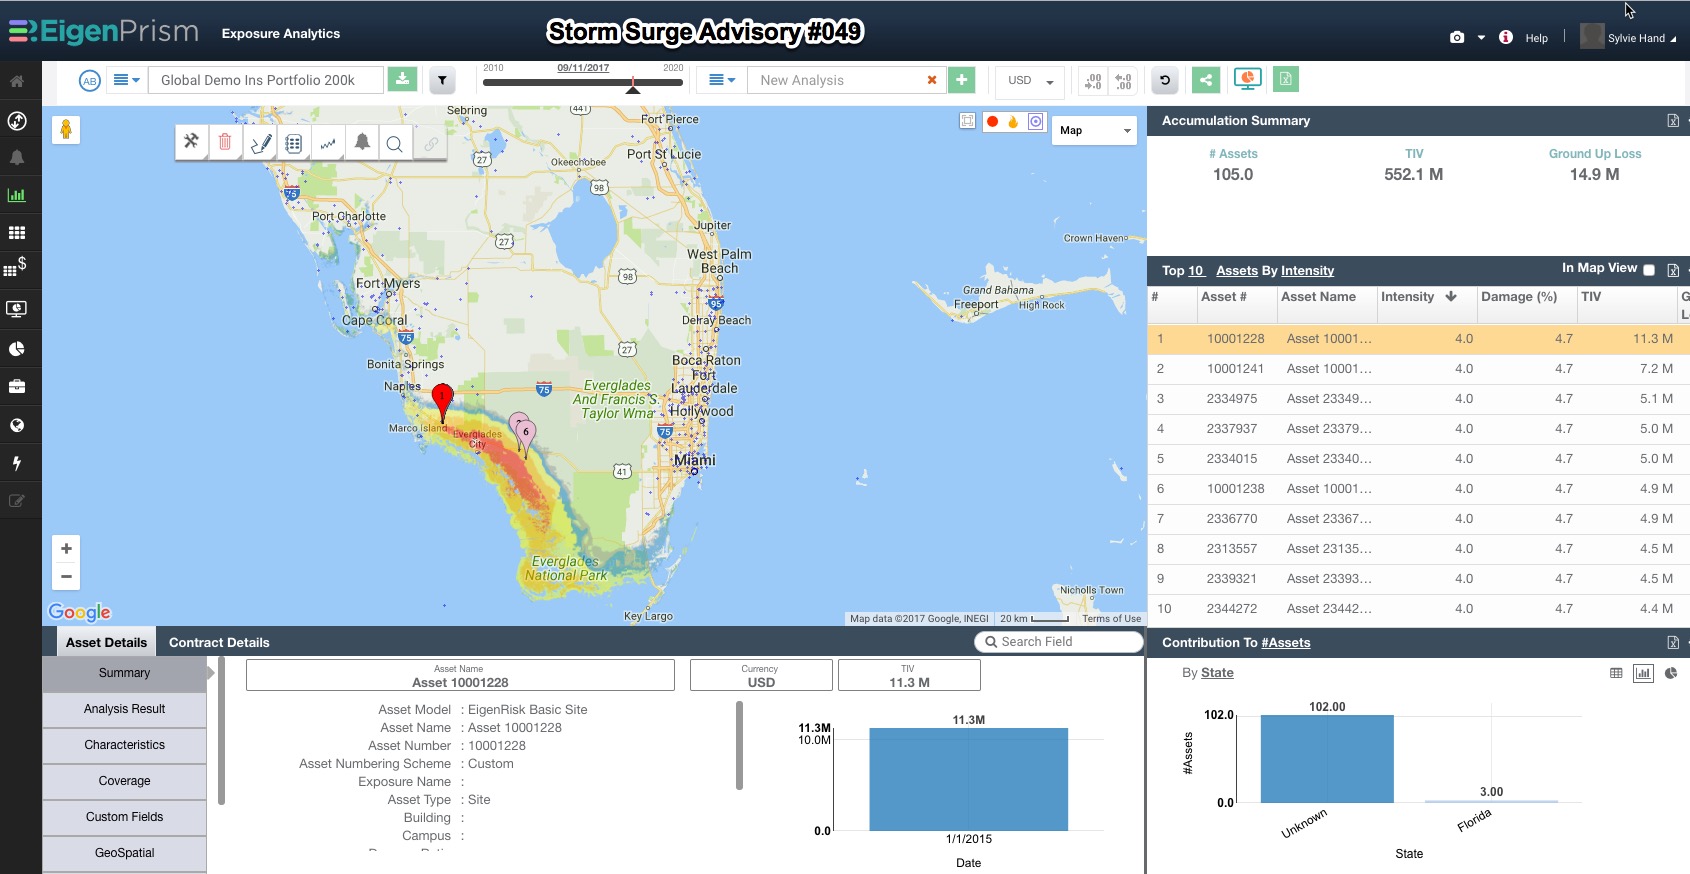Toggle map fullscreen frame icon
This screenshot has height=874, width=1690.
coord(967,121)
